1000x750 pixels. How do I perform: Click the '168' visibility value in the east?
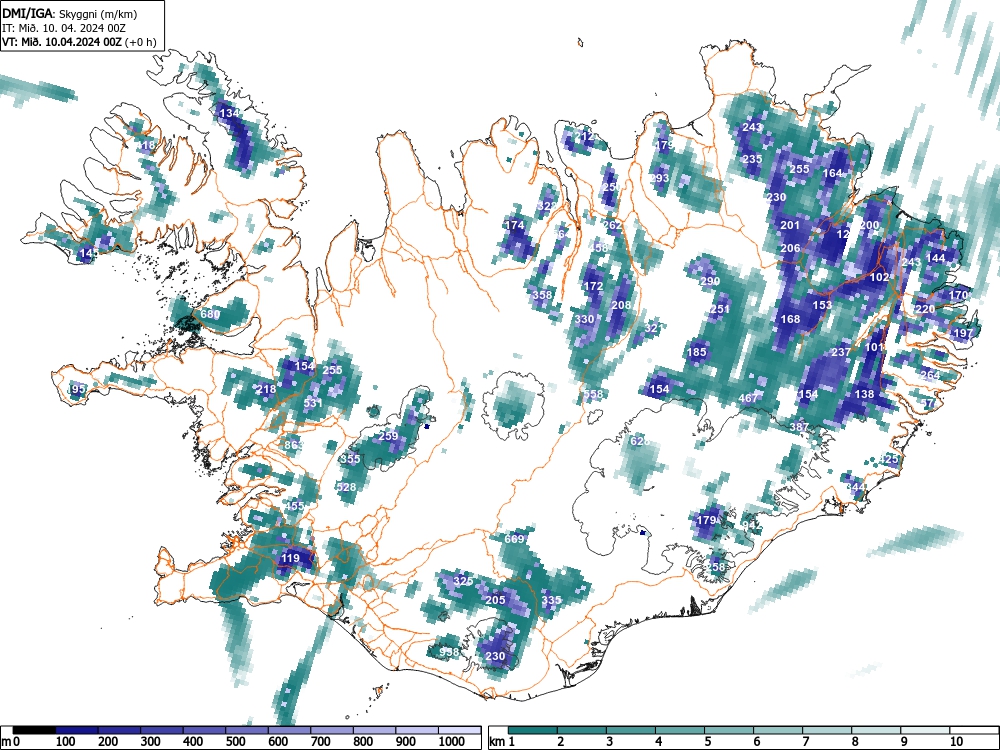tap(790, 320)
